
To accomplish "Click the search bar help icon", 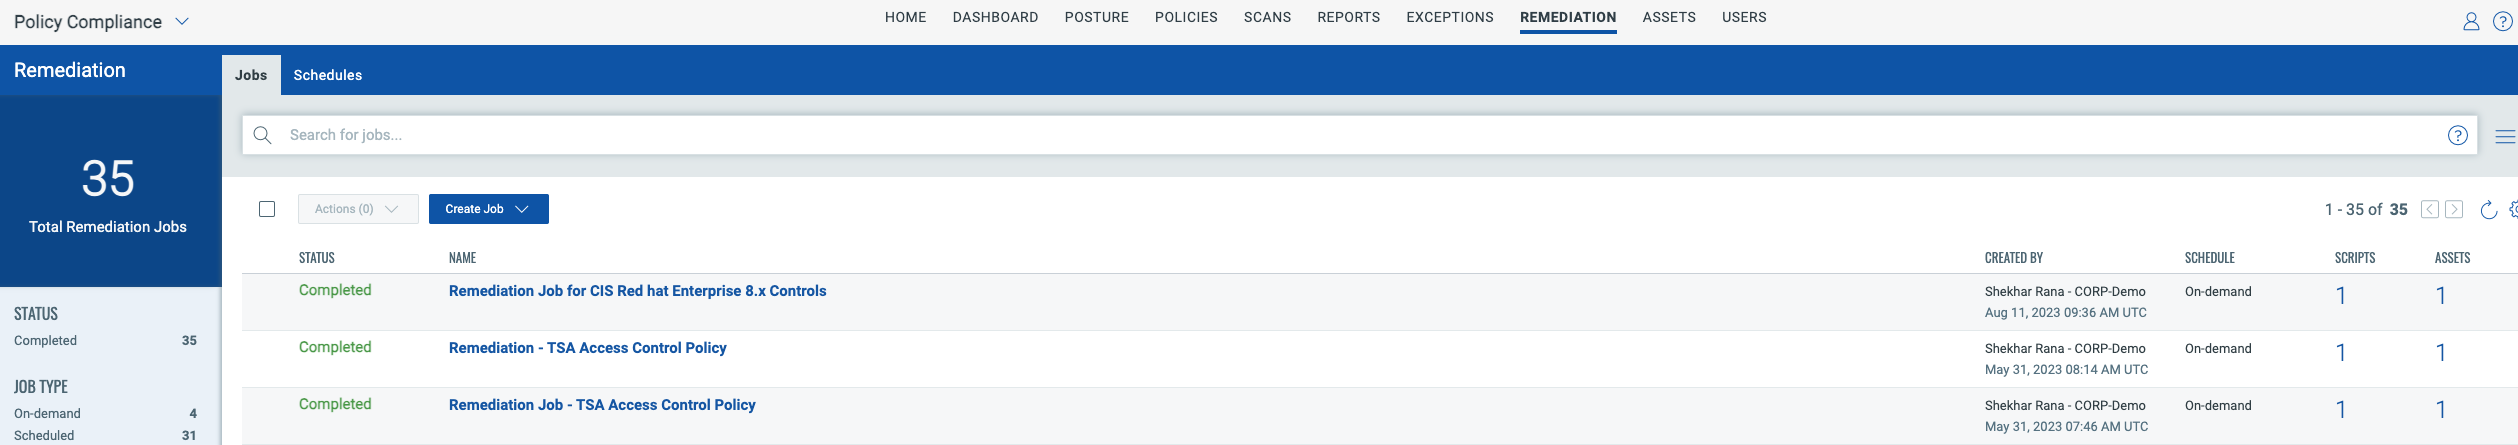I will click(x=2457, y=136).
